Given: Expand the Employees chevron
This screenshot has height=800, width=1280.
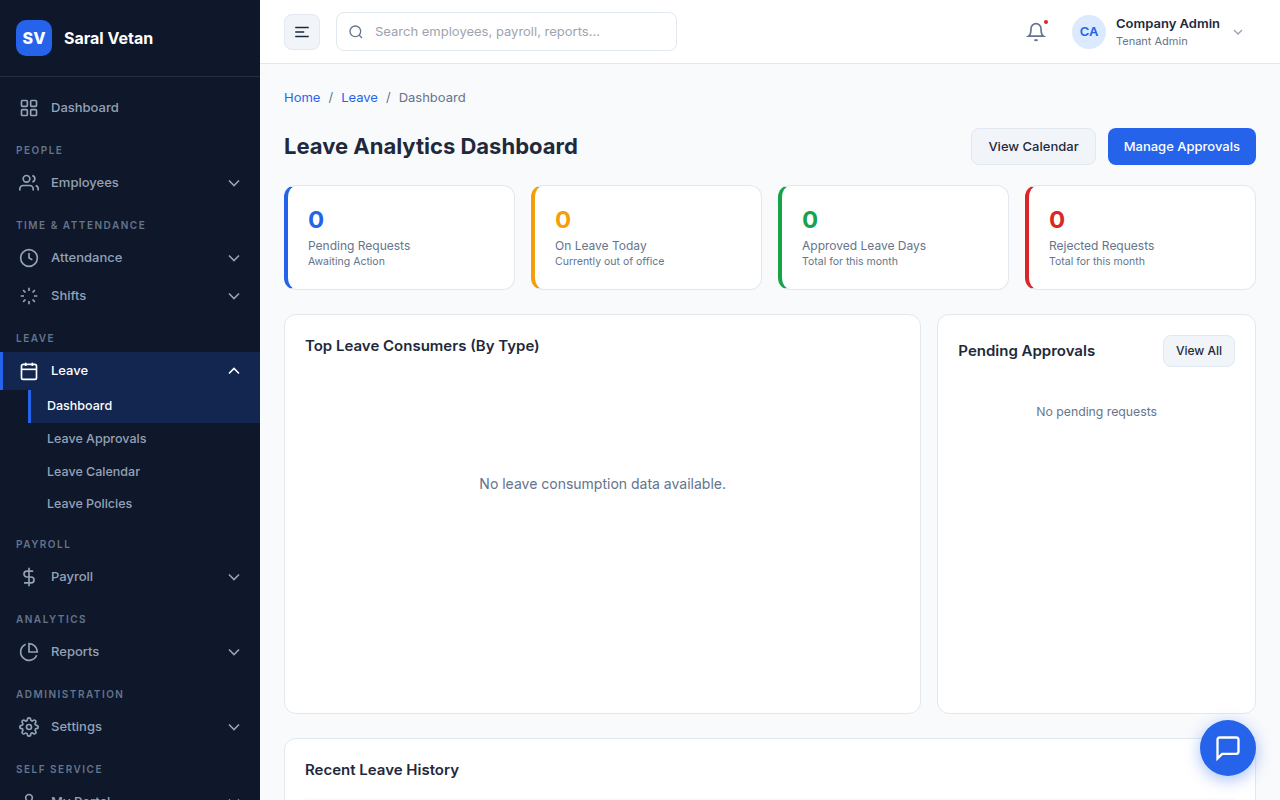Looking at the screenshot, I should [x=234, y=183].
